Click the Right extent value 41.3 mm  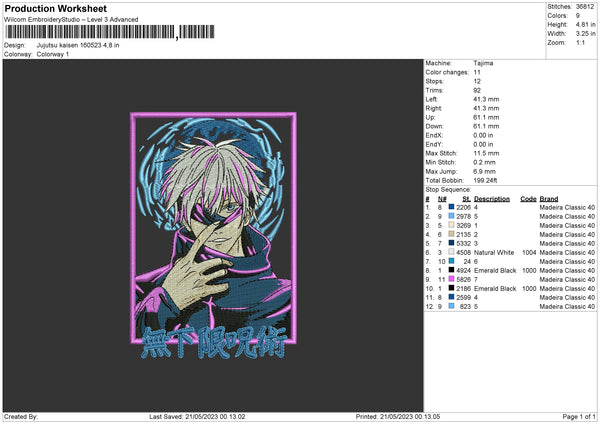(486, 108)
